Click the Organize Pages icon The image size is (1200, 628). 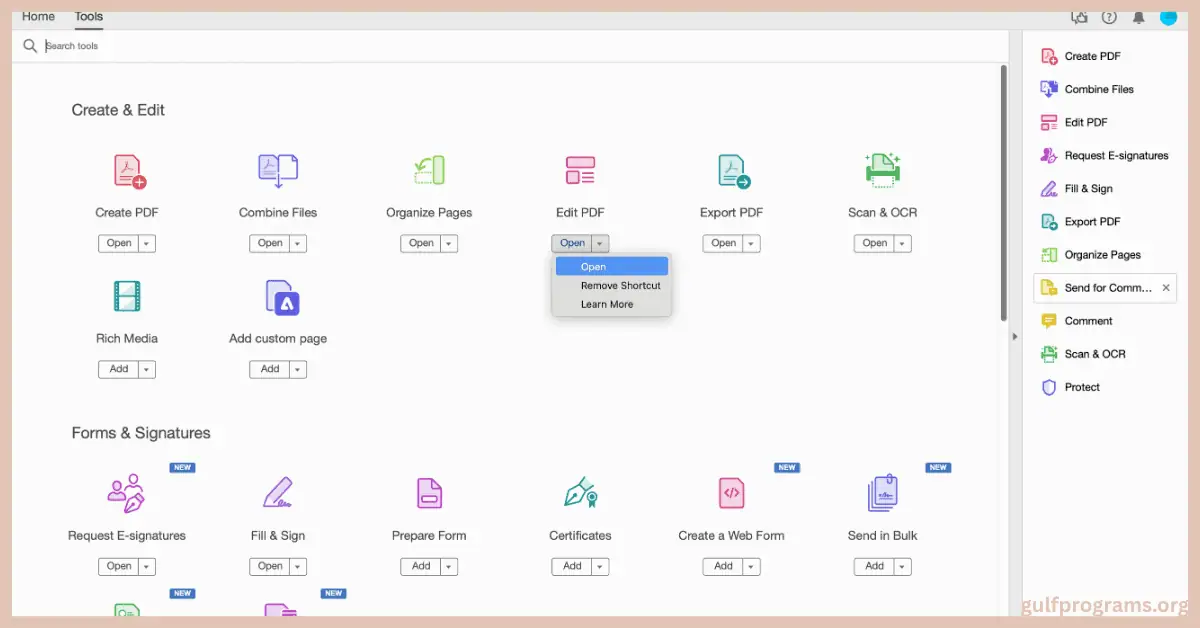(x=428, y=170)
